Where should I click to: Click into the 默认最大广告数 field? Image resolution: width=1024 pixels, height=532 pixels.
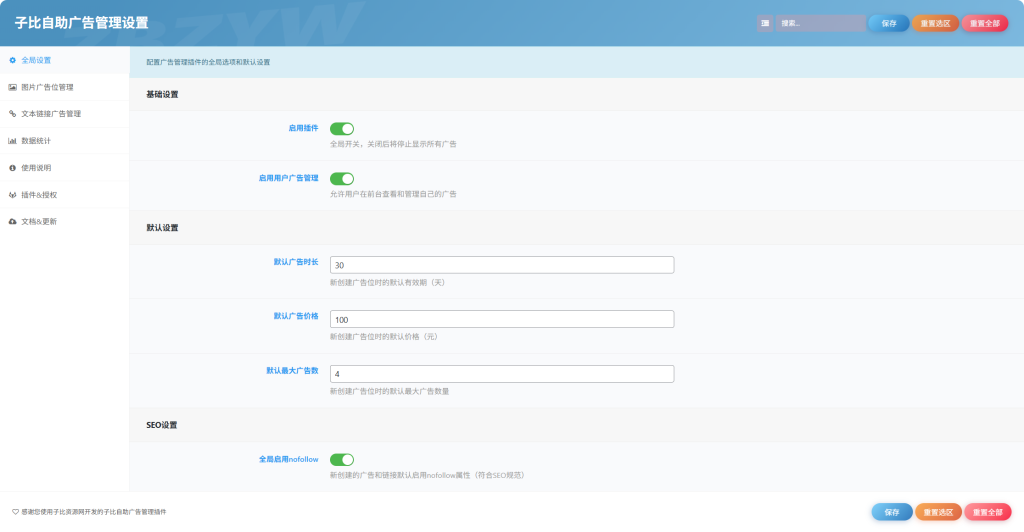click(x=502, y=374)
